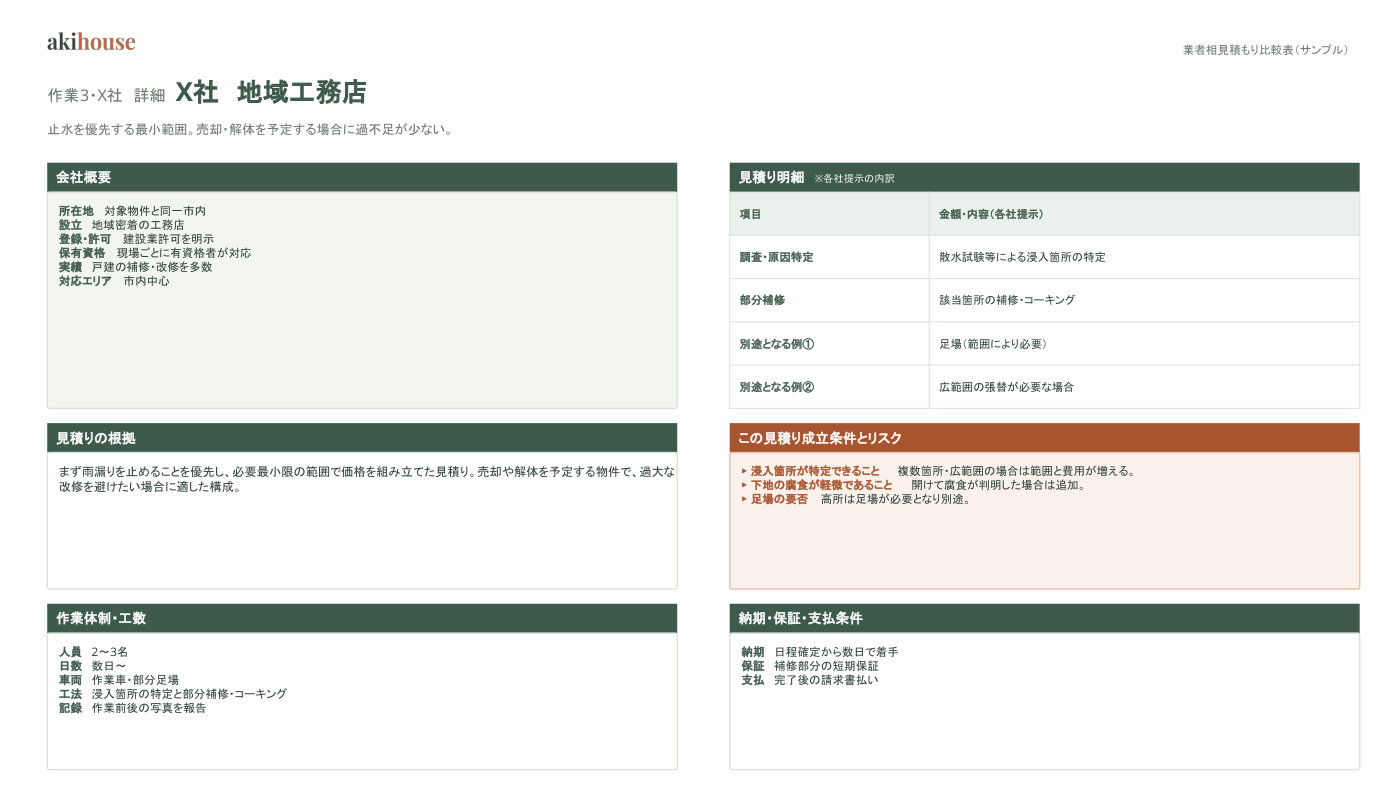Screen dimensions: 1400x788
Task: Click the '部分補修' table cell
Action: point(829,300)
